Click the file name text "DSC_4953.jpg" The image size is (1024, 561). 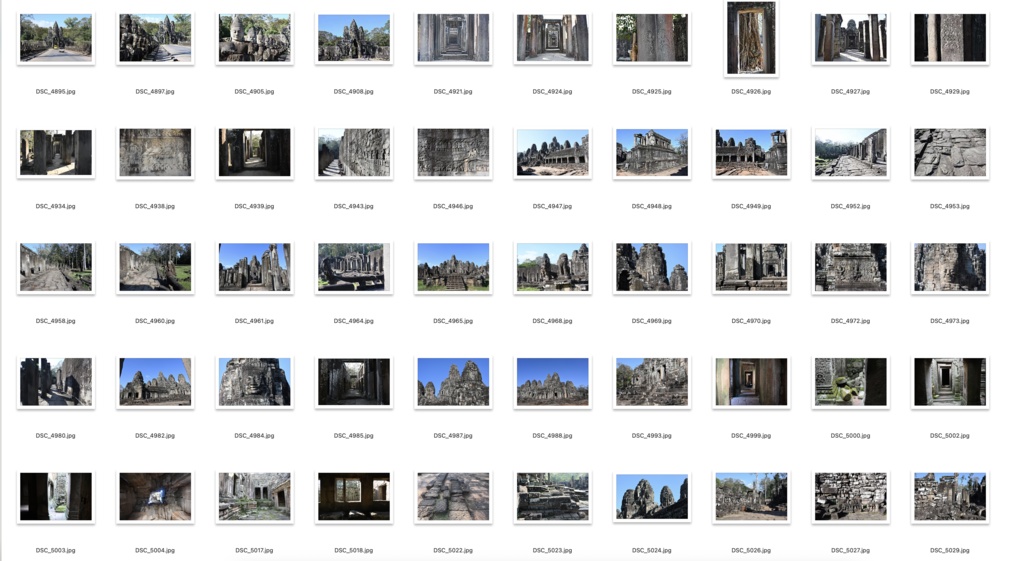(x=950, y=206)
